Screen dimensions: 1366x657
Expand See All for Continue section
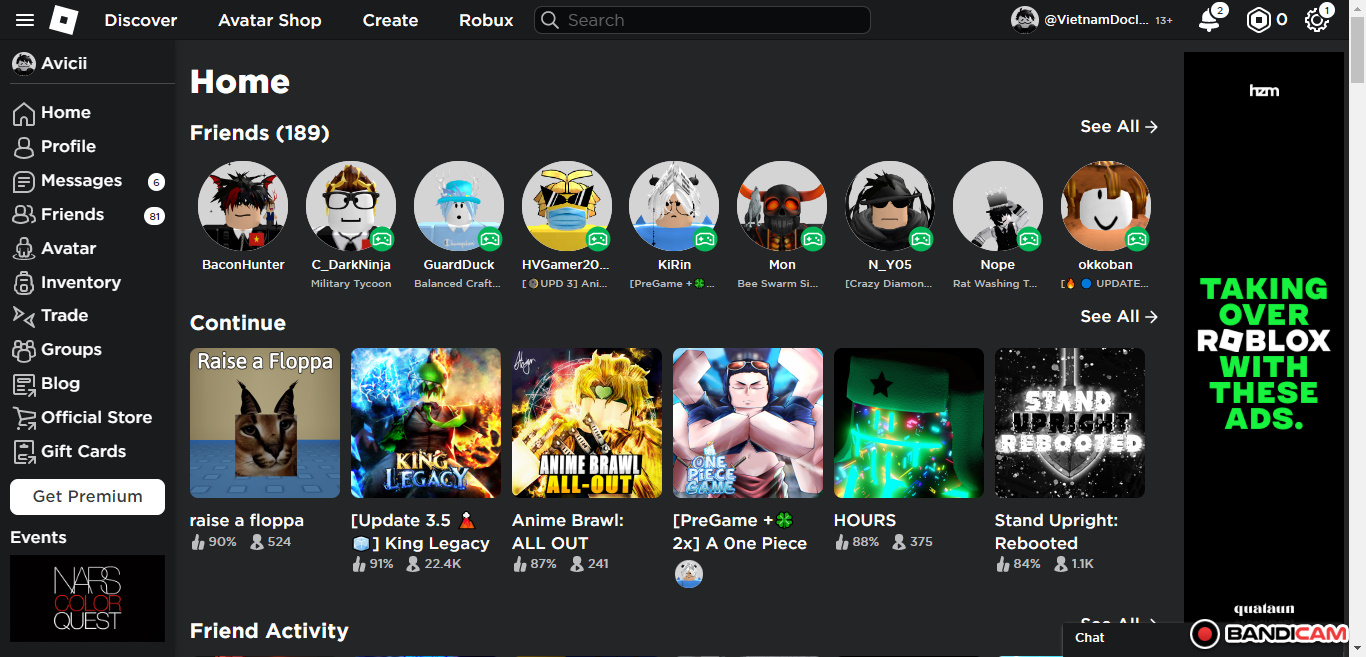pos(1118,317)
